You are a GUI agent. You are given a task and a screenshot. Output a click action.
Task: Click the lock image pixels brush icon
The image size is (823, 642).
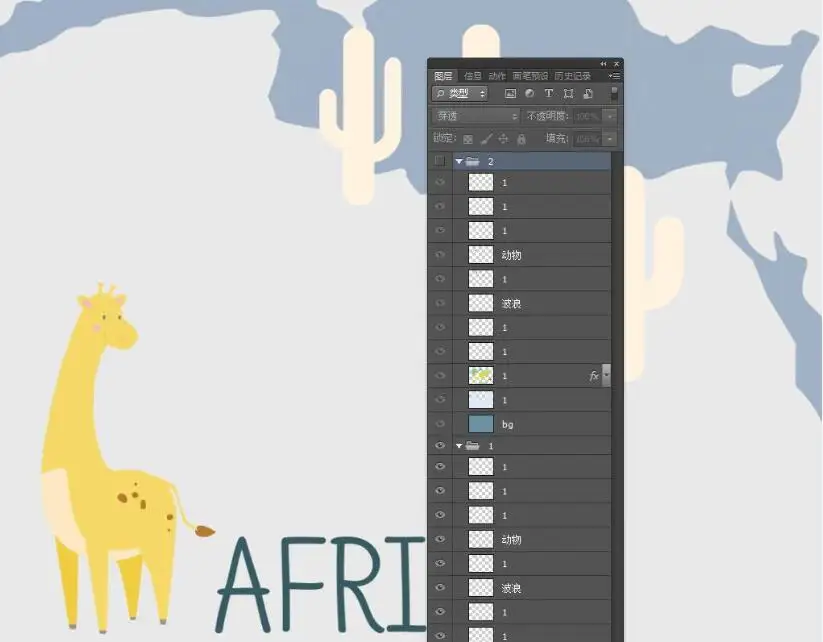487,139
